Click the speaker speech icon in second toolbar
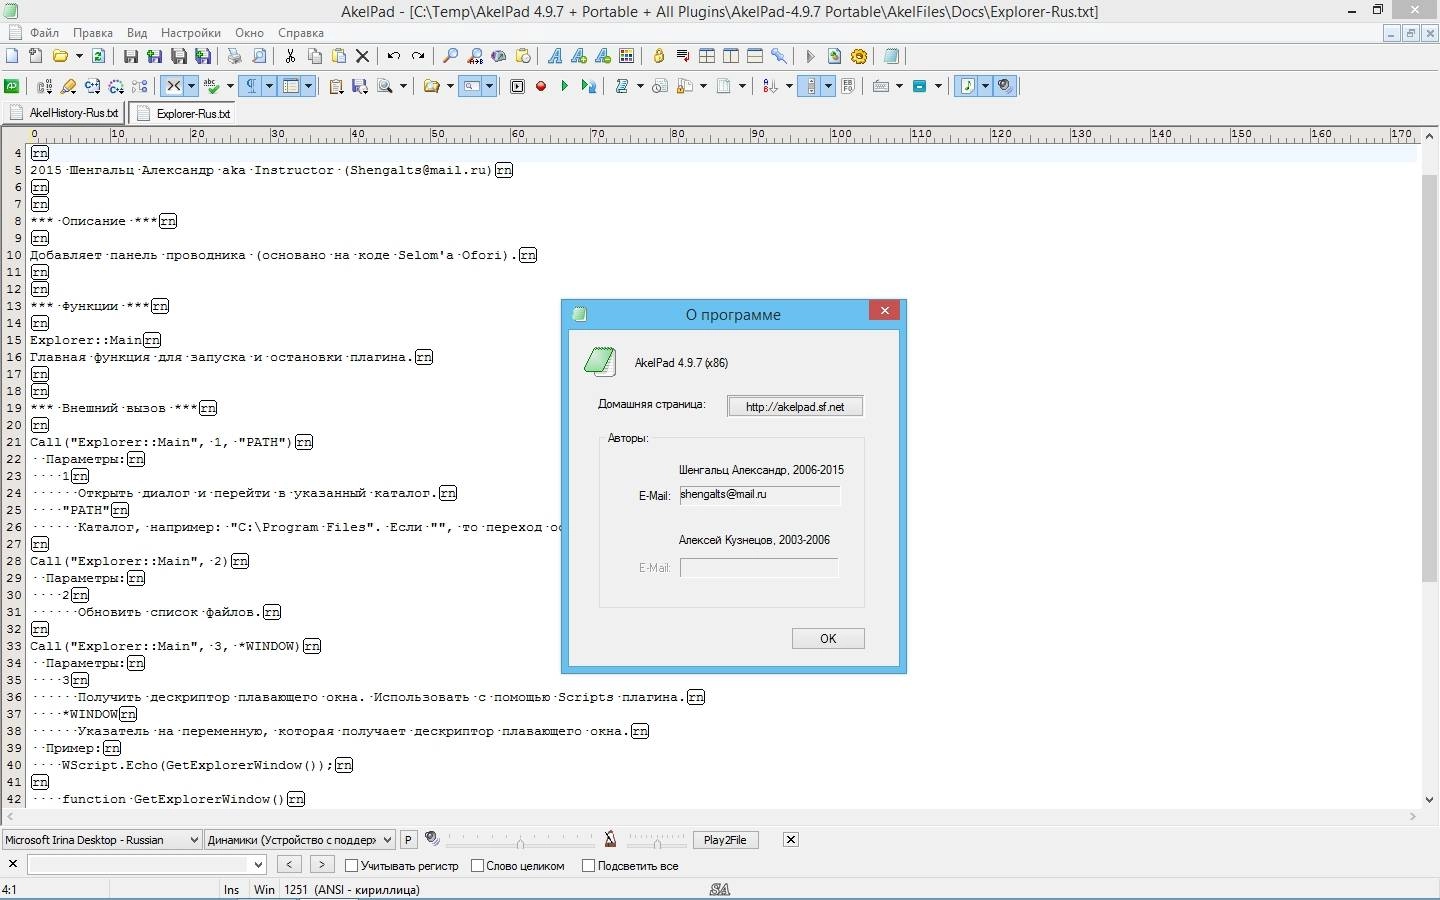The height and width of the screenshot is (900, 1440). click(1005, 86)
